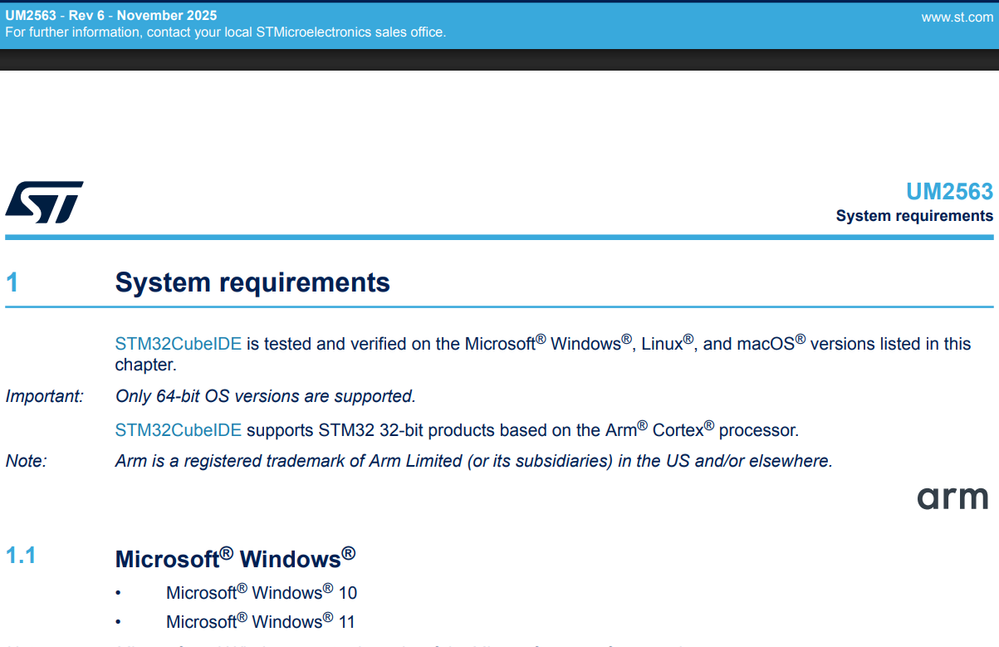
Task: Click the UM2563 document code at right
Action: pyautogui.click(x=949, y=192)
